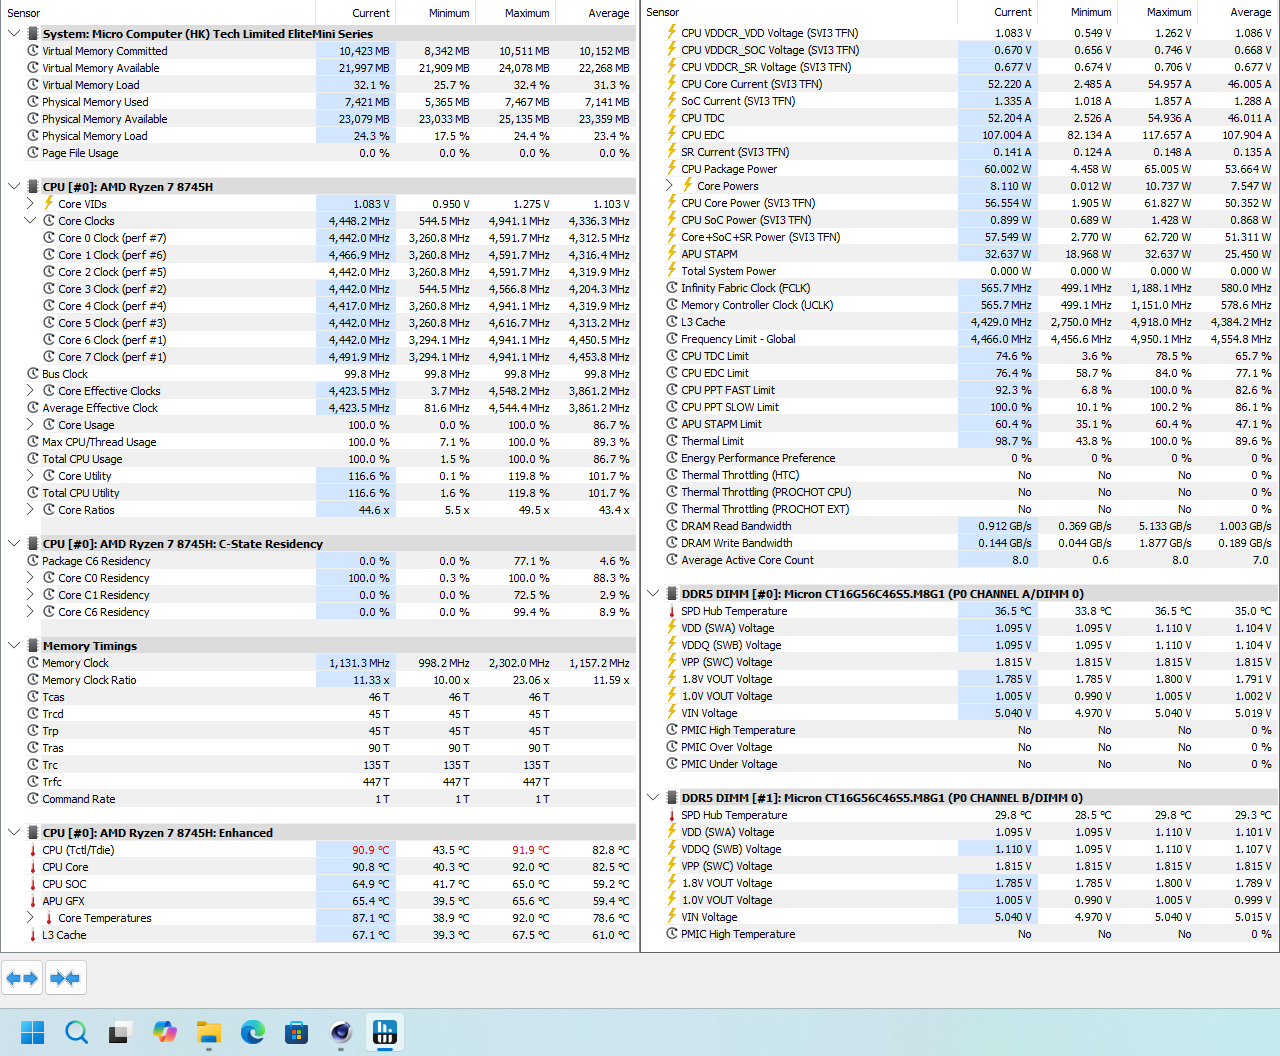Viewport: 1280px width, 1056px height.
Task: Click the lightning icon next to APU STAPM
Action: point(672,254)
